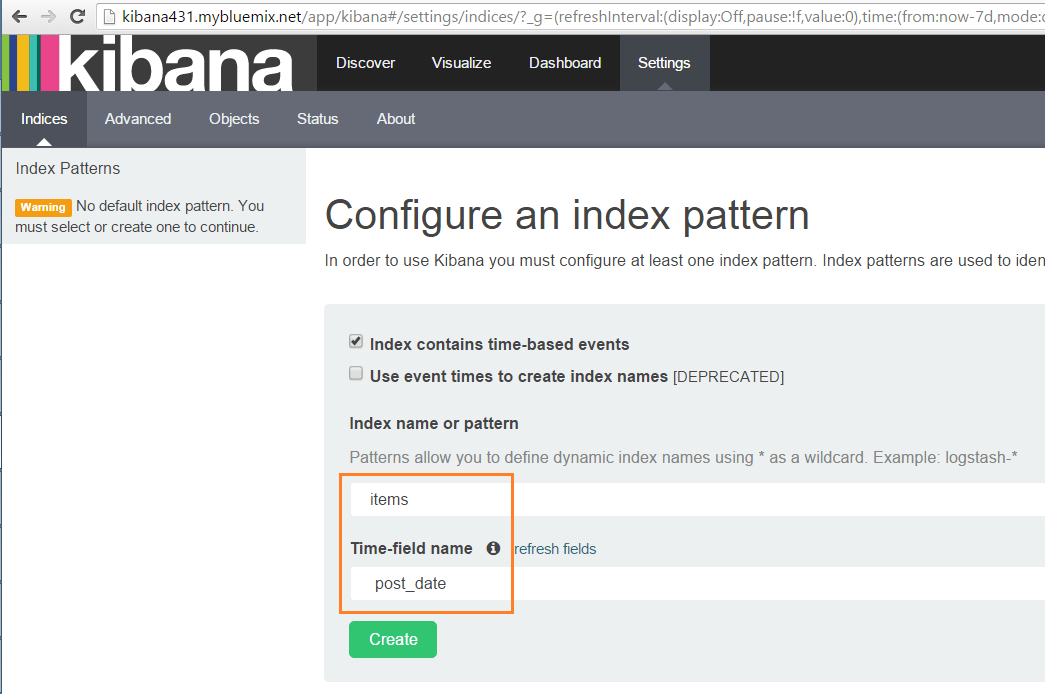This screenshot has width=1045, height=694.
Task: Click the page icon in the address bar
Action: click(109, 16)
